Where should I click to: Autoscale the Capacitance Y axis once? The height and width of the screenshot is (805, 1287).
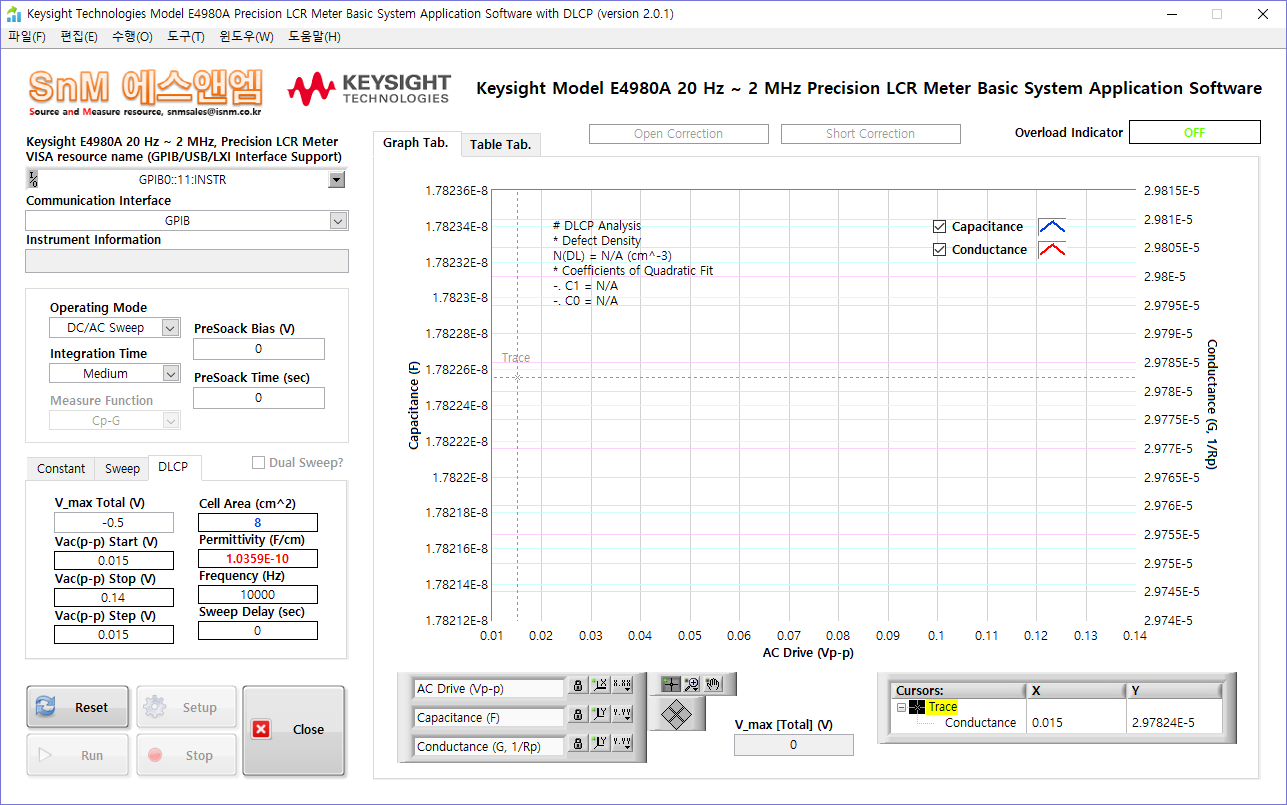coord(600,715)
